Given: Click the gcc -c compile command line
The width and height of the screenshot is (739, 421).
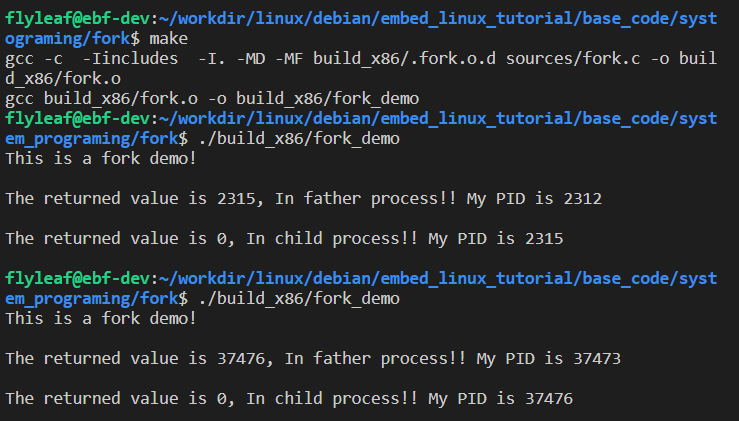Looking at the screenshot, I should pos(361,68).
